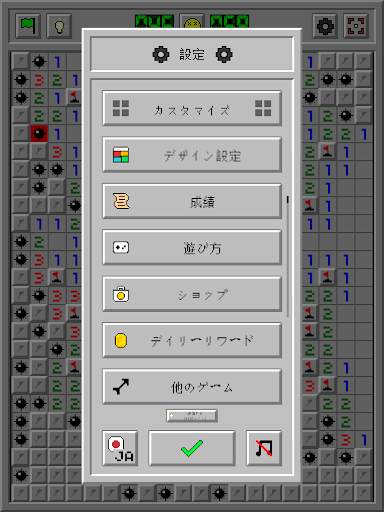Click the fullscreen focus icon at top right
This screenshot has height=512, width=384.
356,26
